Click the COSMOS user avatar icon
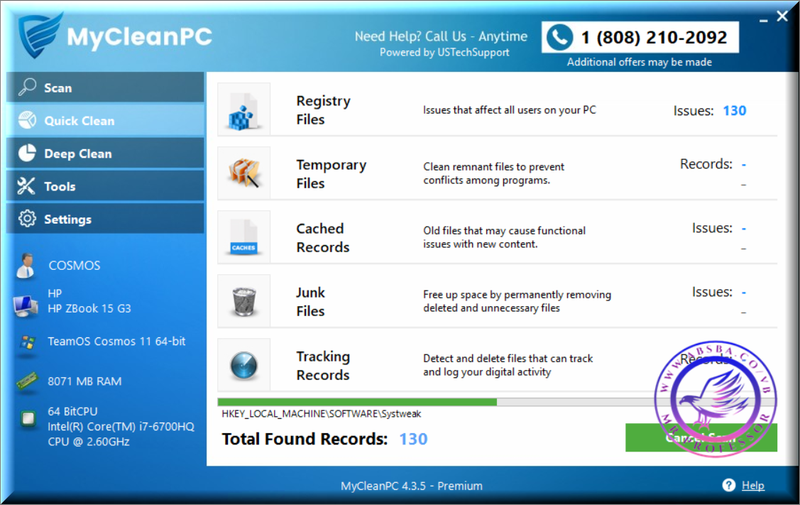Viewport: 800px width, 505px height. 25,265
